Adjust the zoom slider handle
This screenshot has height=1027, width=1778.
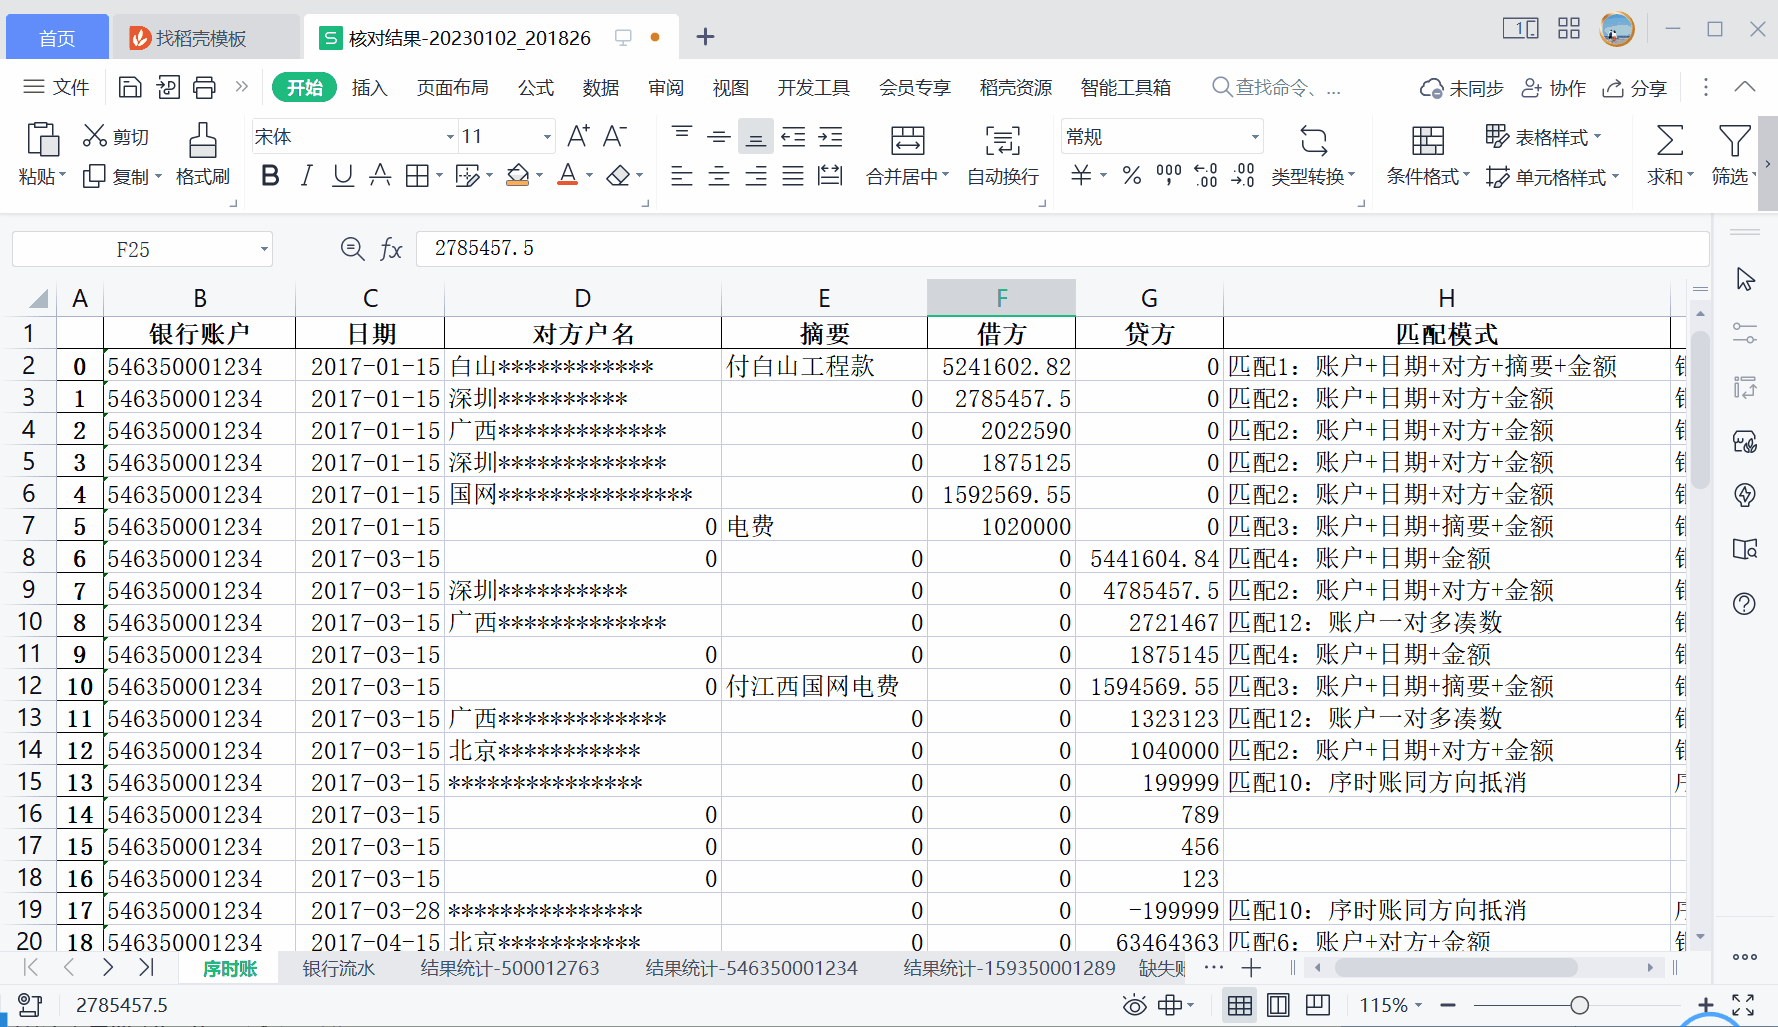click(1579, 1005)
